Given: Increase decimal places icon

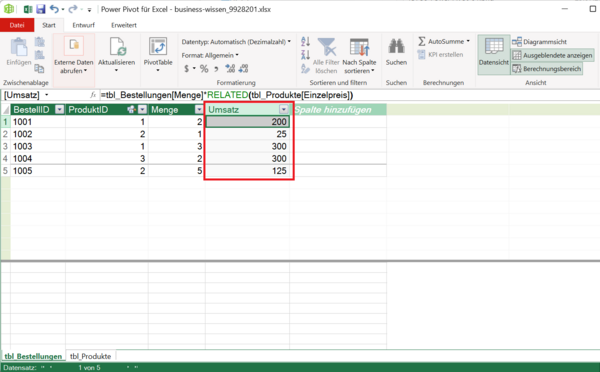Looking at the screenshot, I should [230, 69].
